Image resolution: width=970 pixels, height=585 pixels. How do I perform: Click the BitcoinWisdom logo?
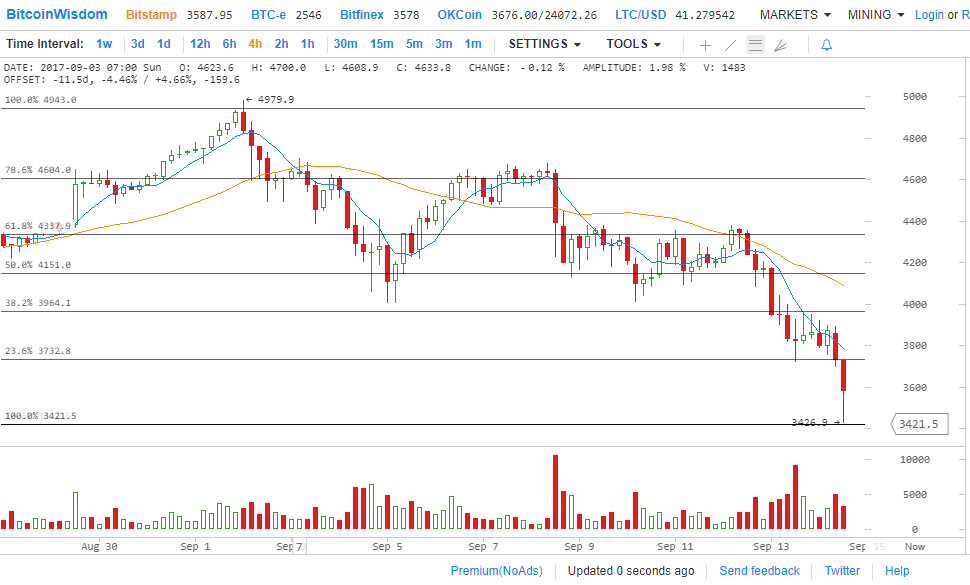pyautogui.click(x=57, y=15)
